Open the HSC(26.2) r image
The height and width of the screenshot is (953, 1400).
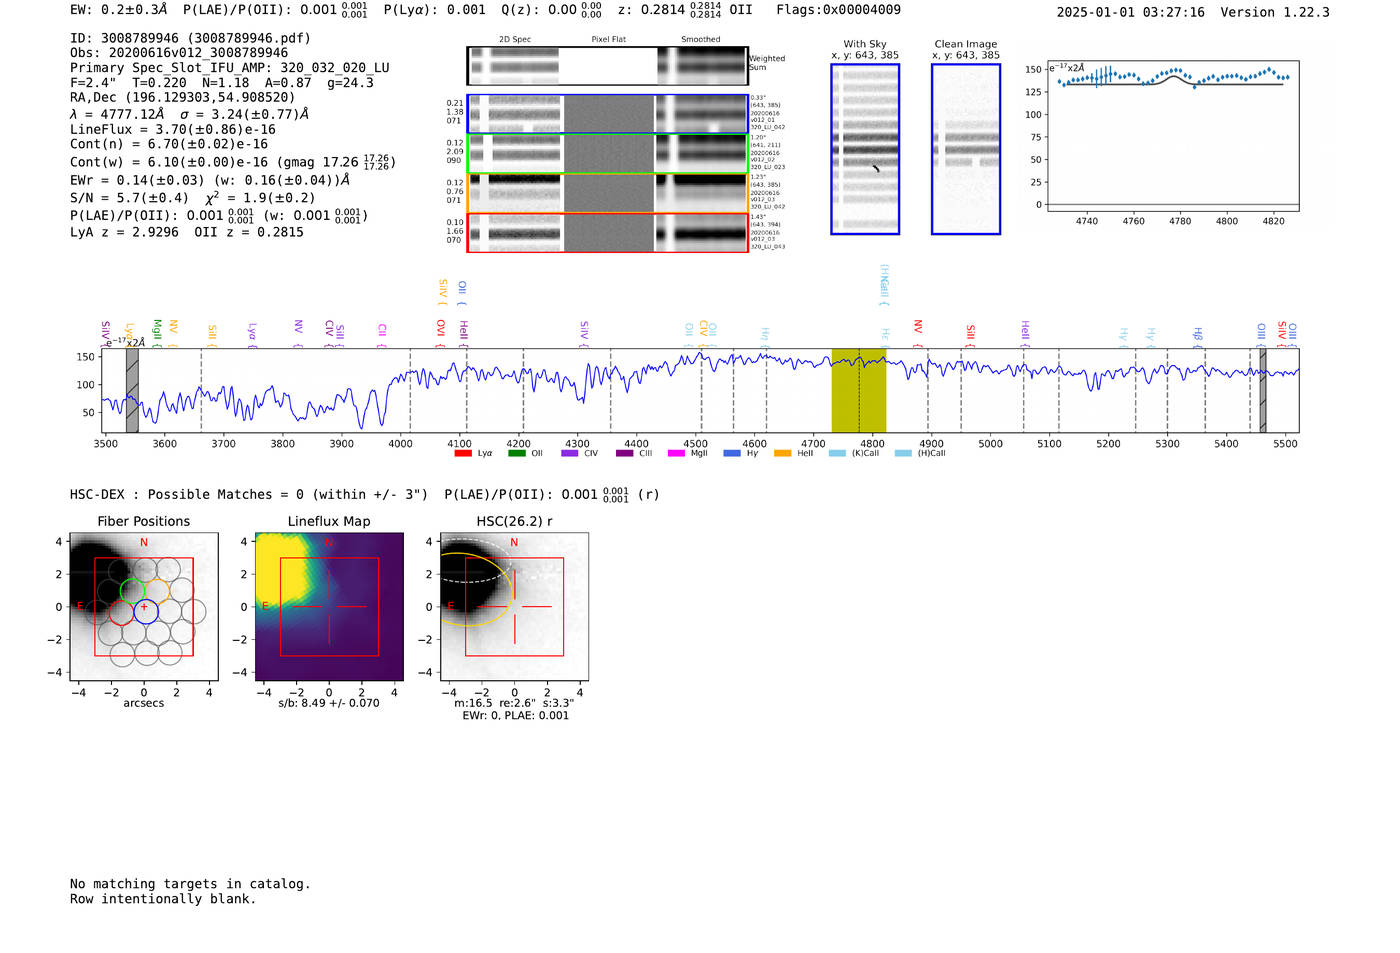(514, 606)
